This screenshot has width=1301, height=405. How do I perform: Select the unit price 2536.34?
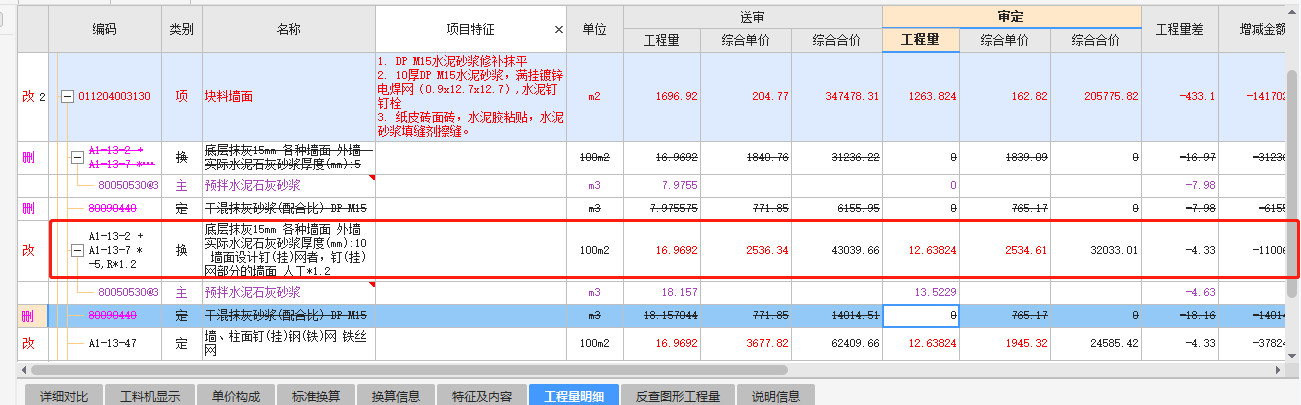pos(745,250)
